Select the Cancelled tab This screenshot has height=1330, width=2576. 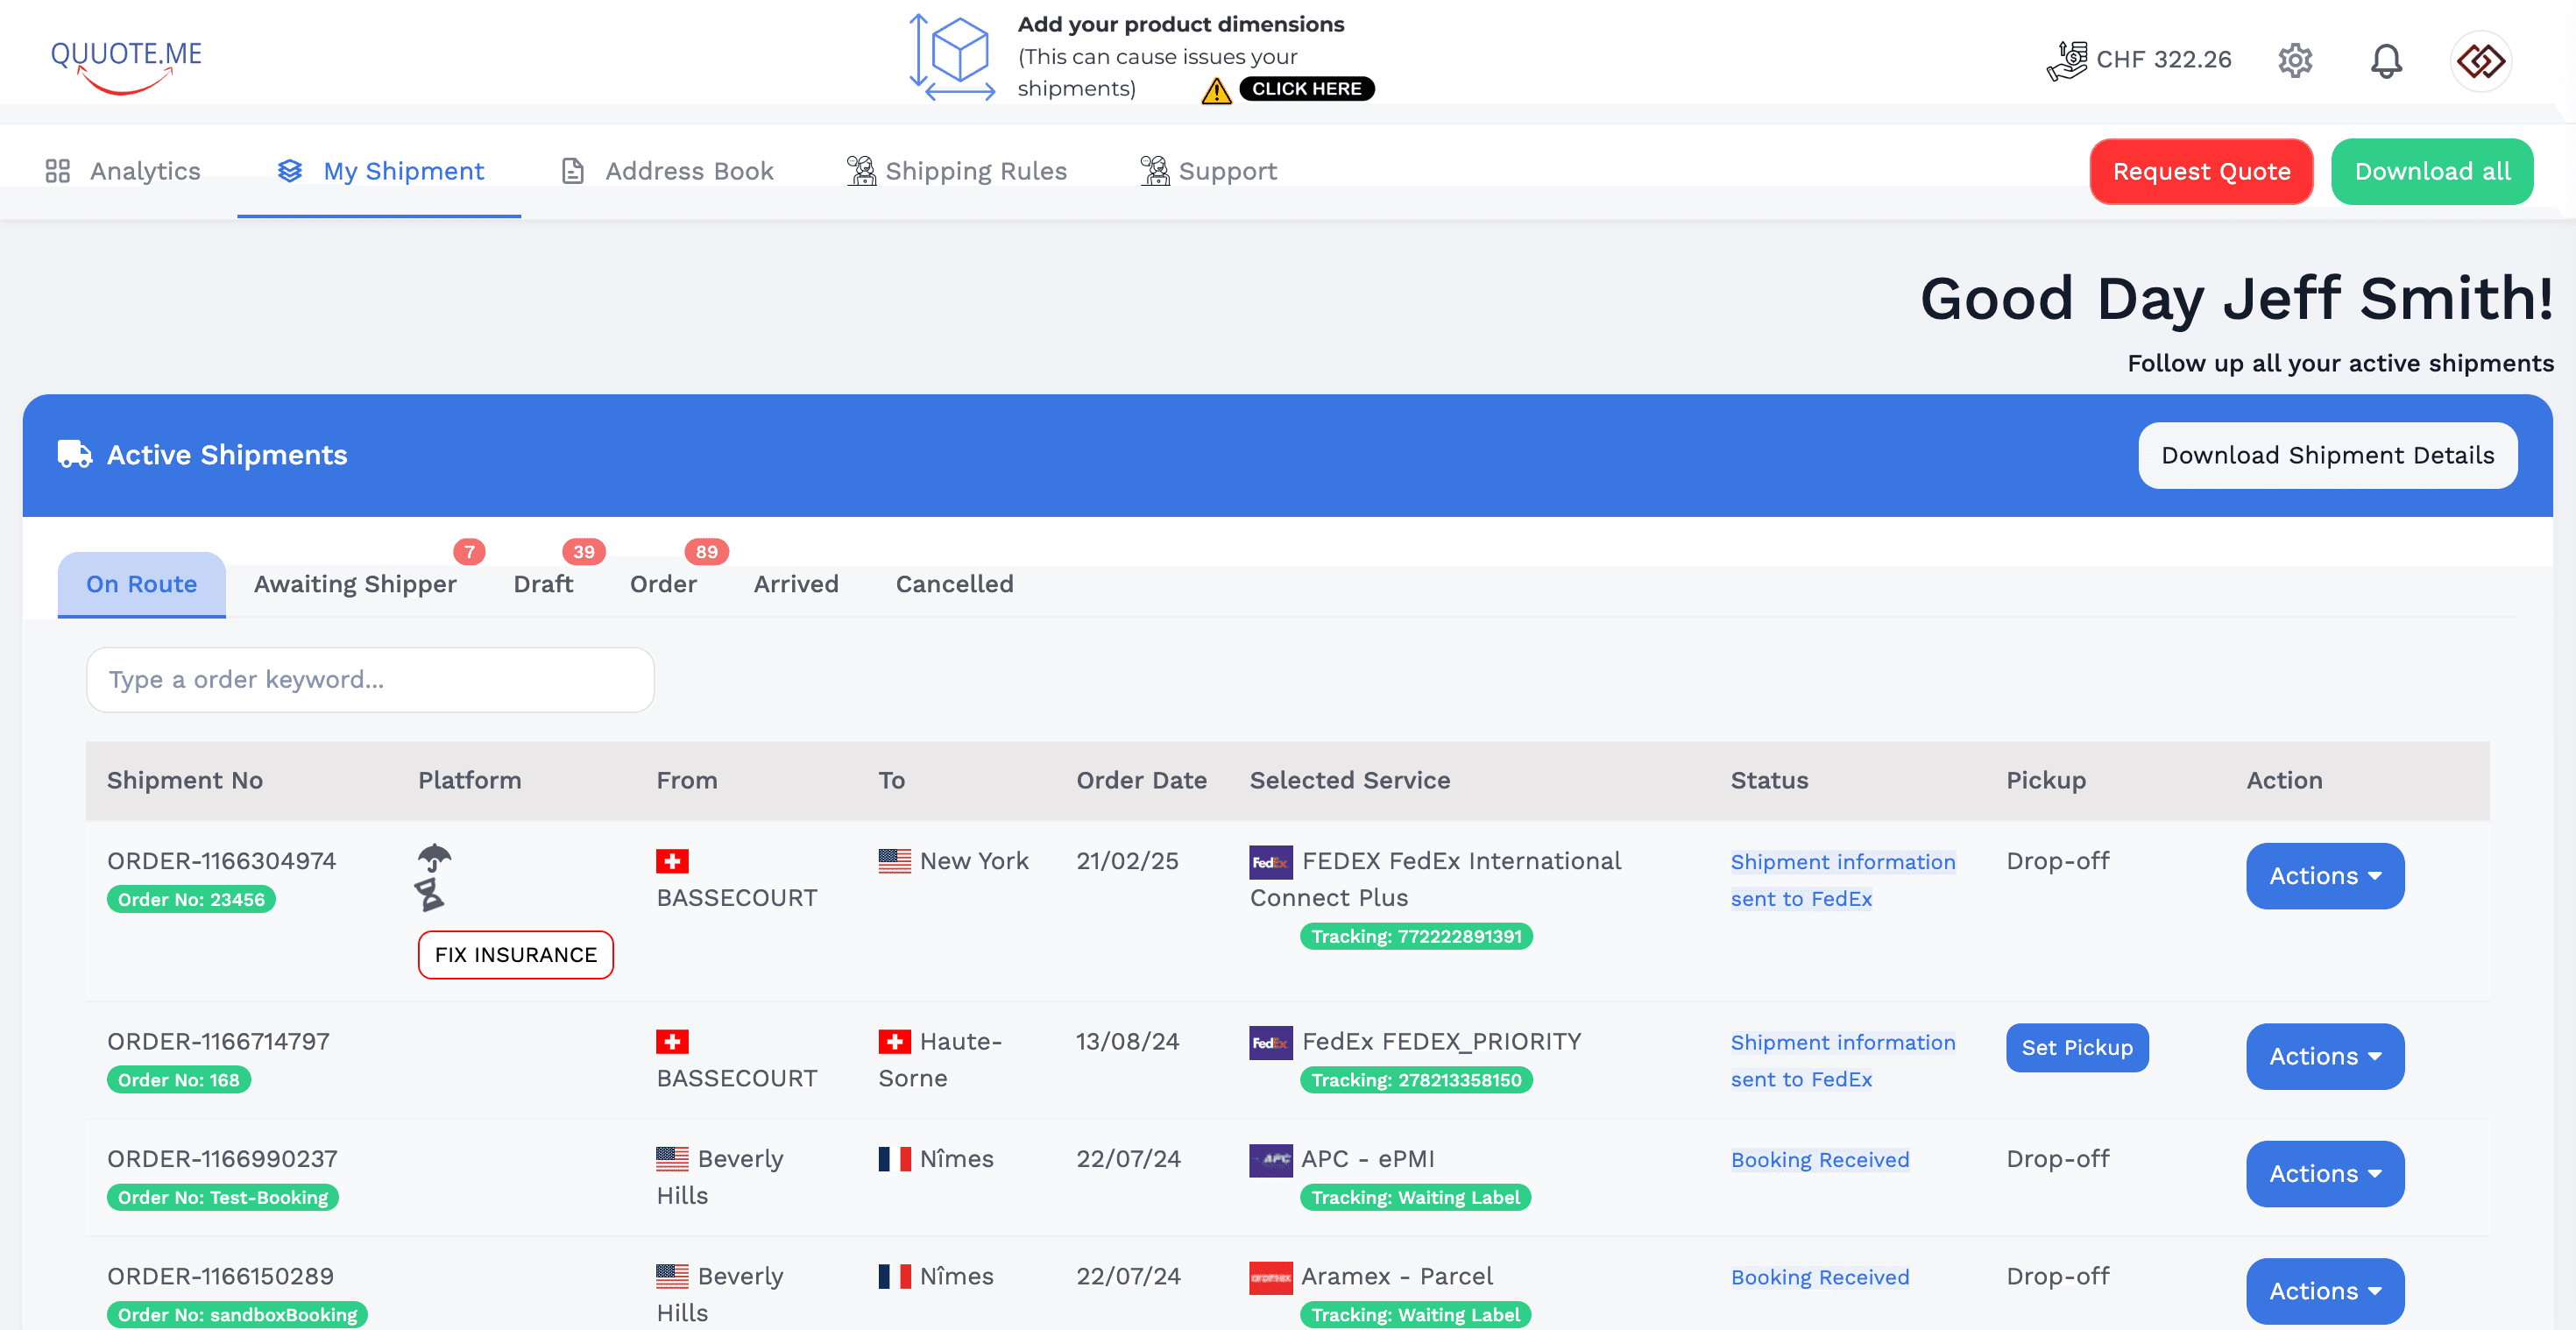coord(954,584)
